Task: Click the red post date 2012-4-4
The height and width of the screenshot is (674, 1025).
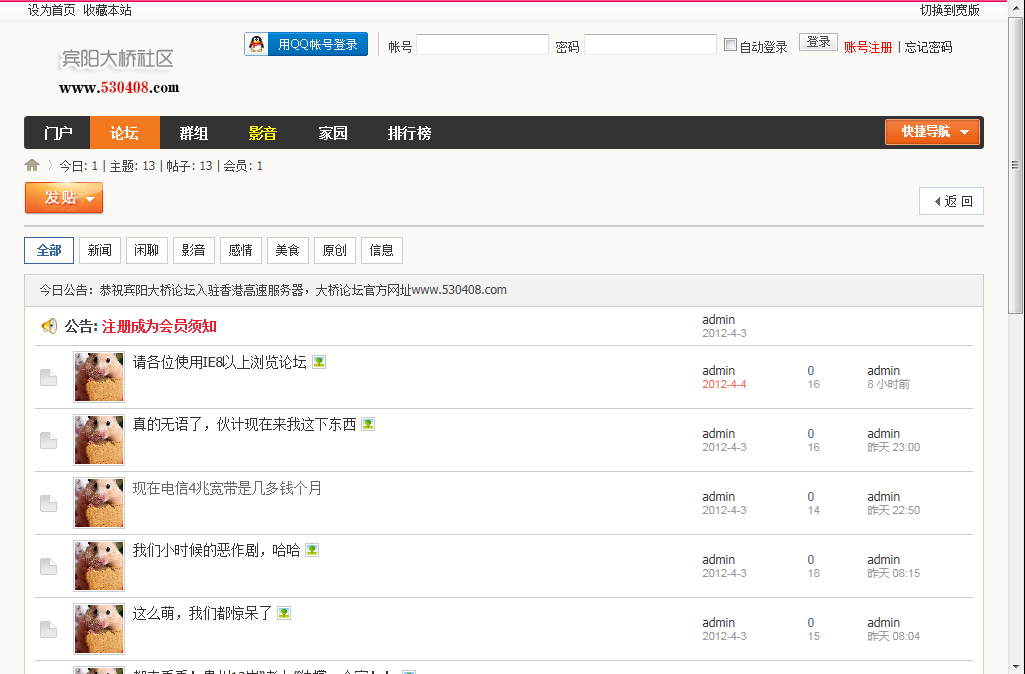Action: (724, 384)
